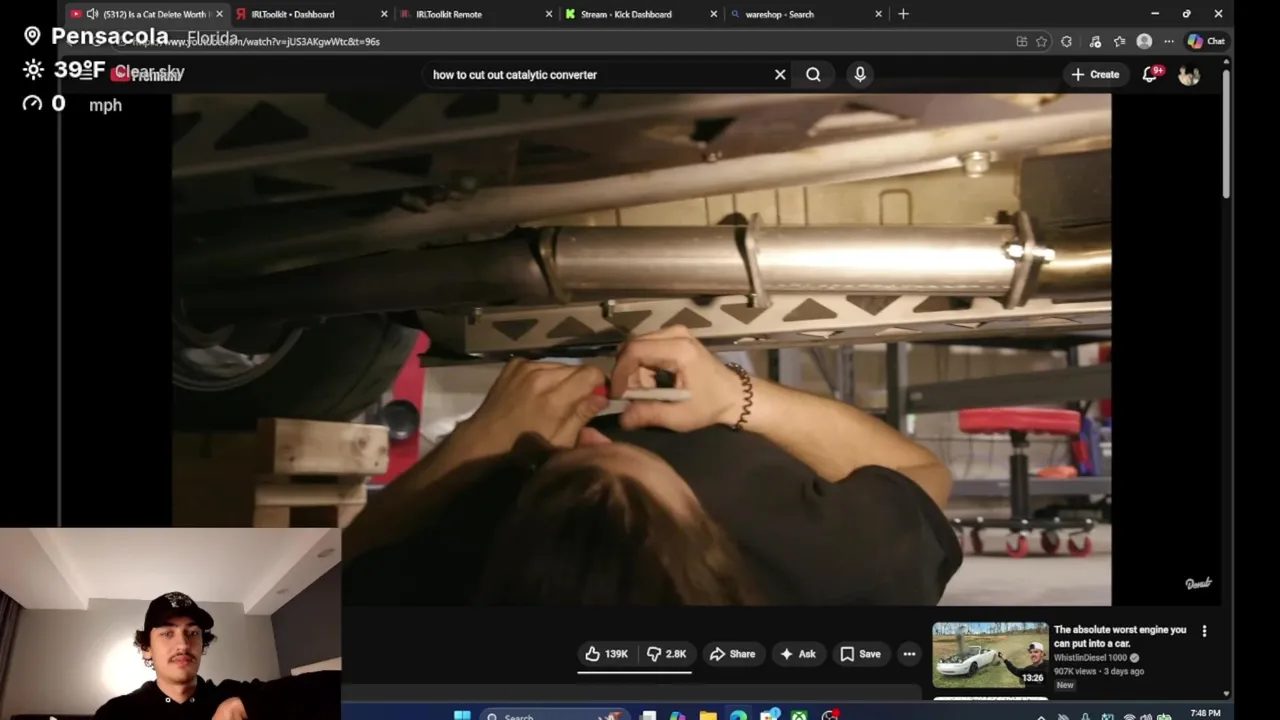1280x720 pixels.
Task: Click the scrollbar up arrow
Action: (x=1226, y=63)
